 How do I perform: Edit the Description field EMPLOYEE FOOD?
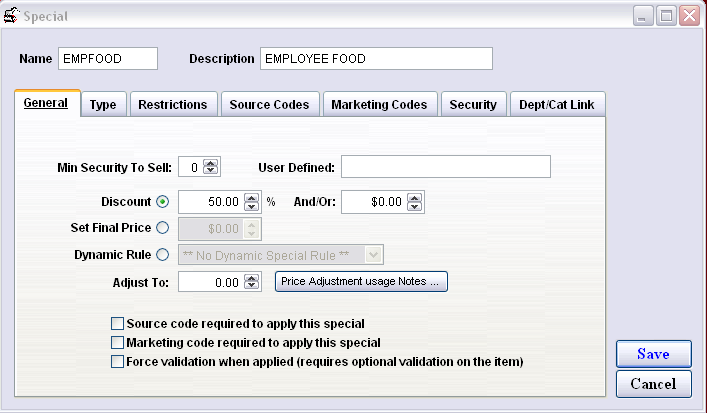376,59
